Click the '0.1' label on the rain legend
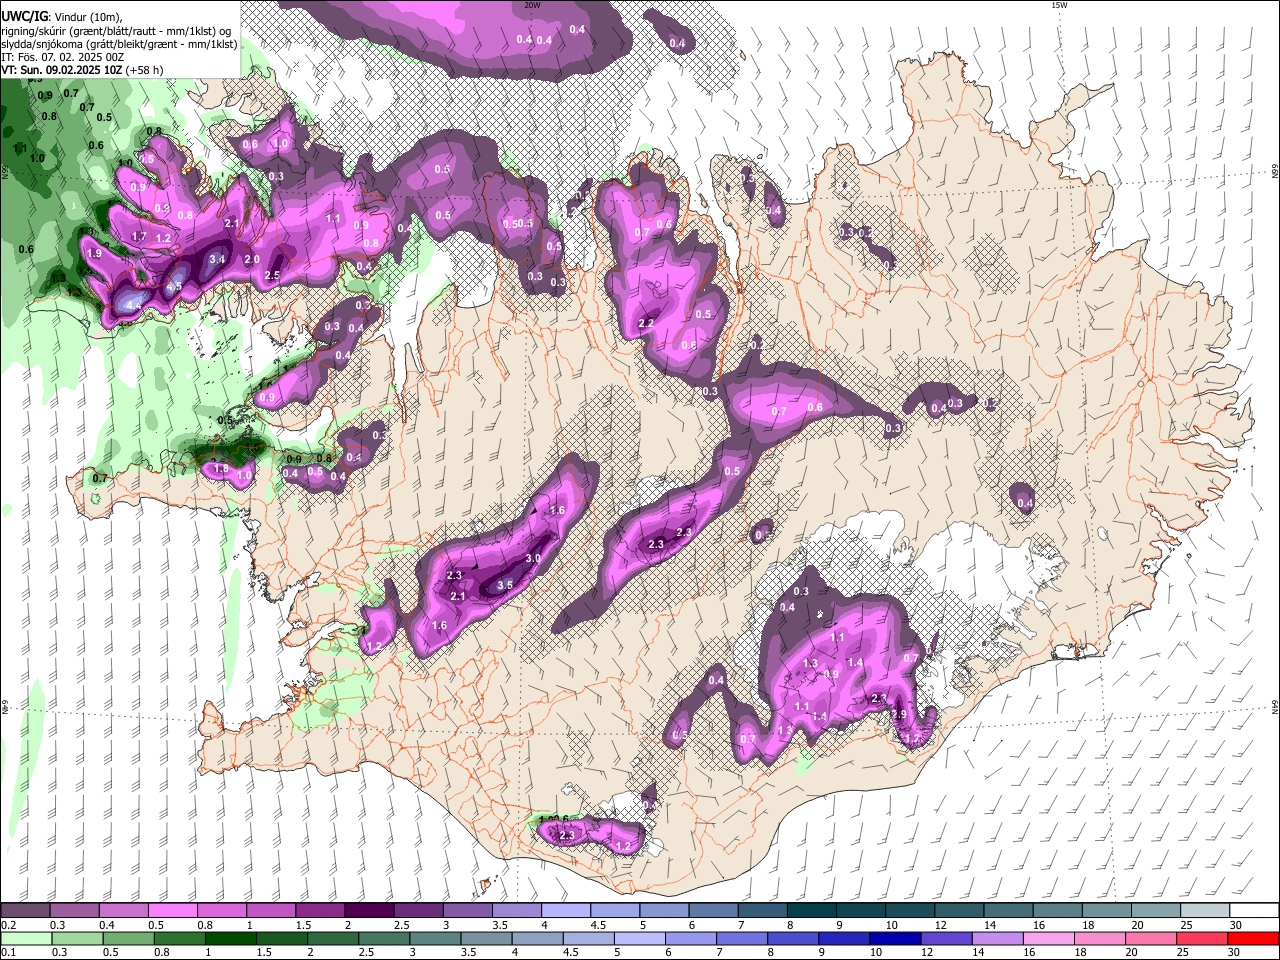 tap(8, 952)
